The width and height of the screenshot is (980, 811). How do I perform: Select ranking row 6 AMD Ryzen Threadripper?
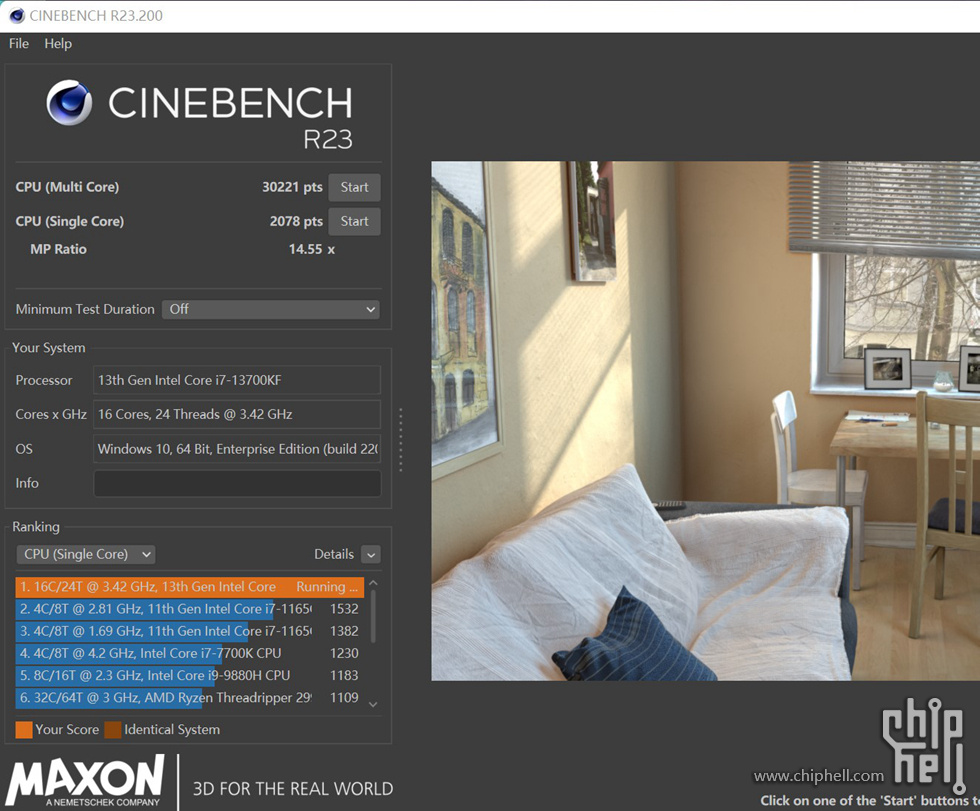point(189,697)
